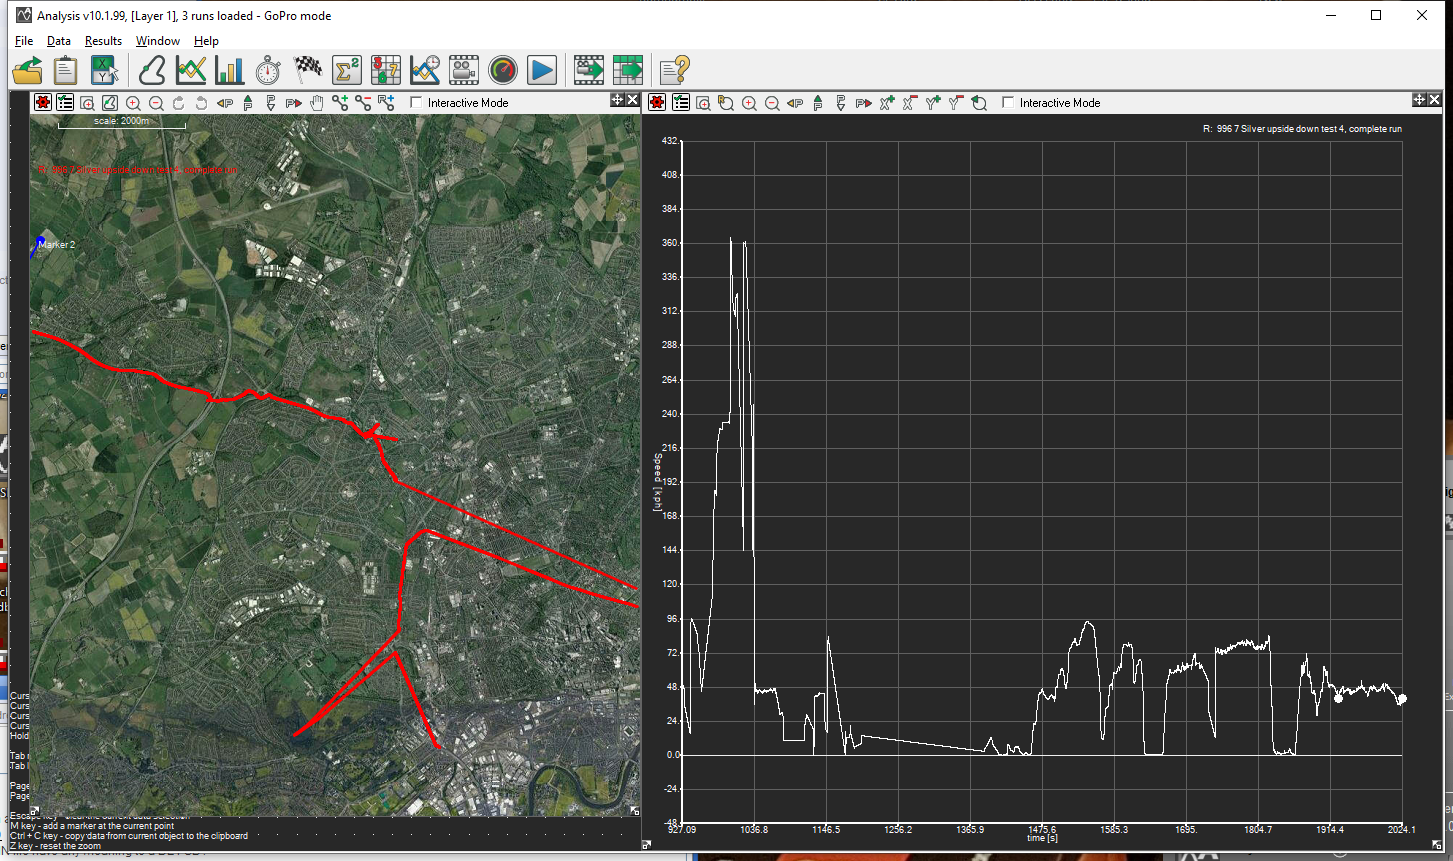The width and height of the screenshot is (1453, 861).
Task: Pan the map left with arrow icon
Action: point(225,102)
